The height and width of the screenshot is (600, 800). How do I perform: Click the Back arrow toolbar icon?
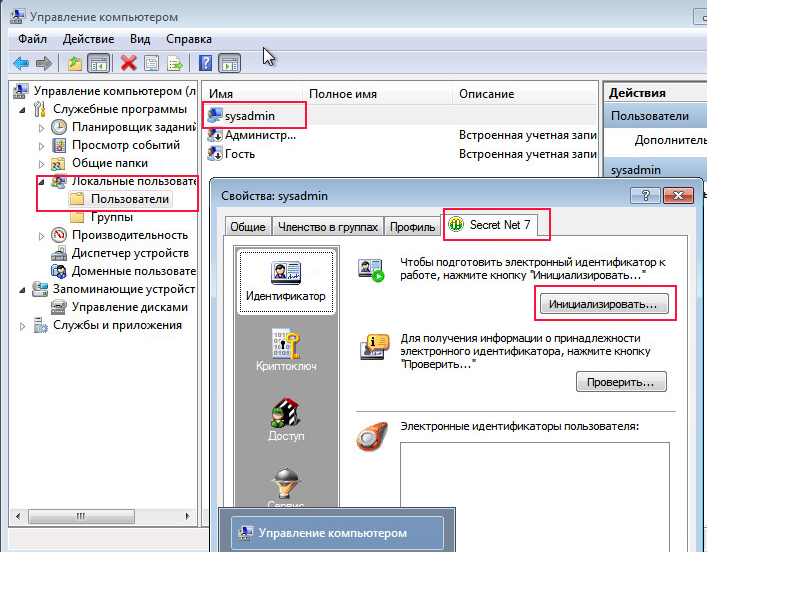[x=21, y=63]
